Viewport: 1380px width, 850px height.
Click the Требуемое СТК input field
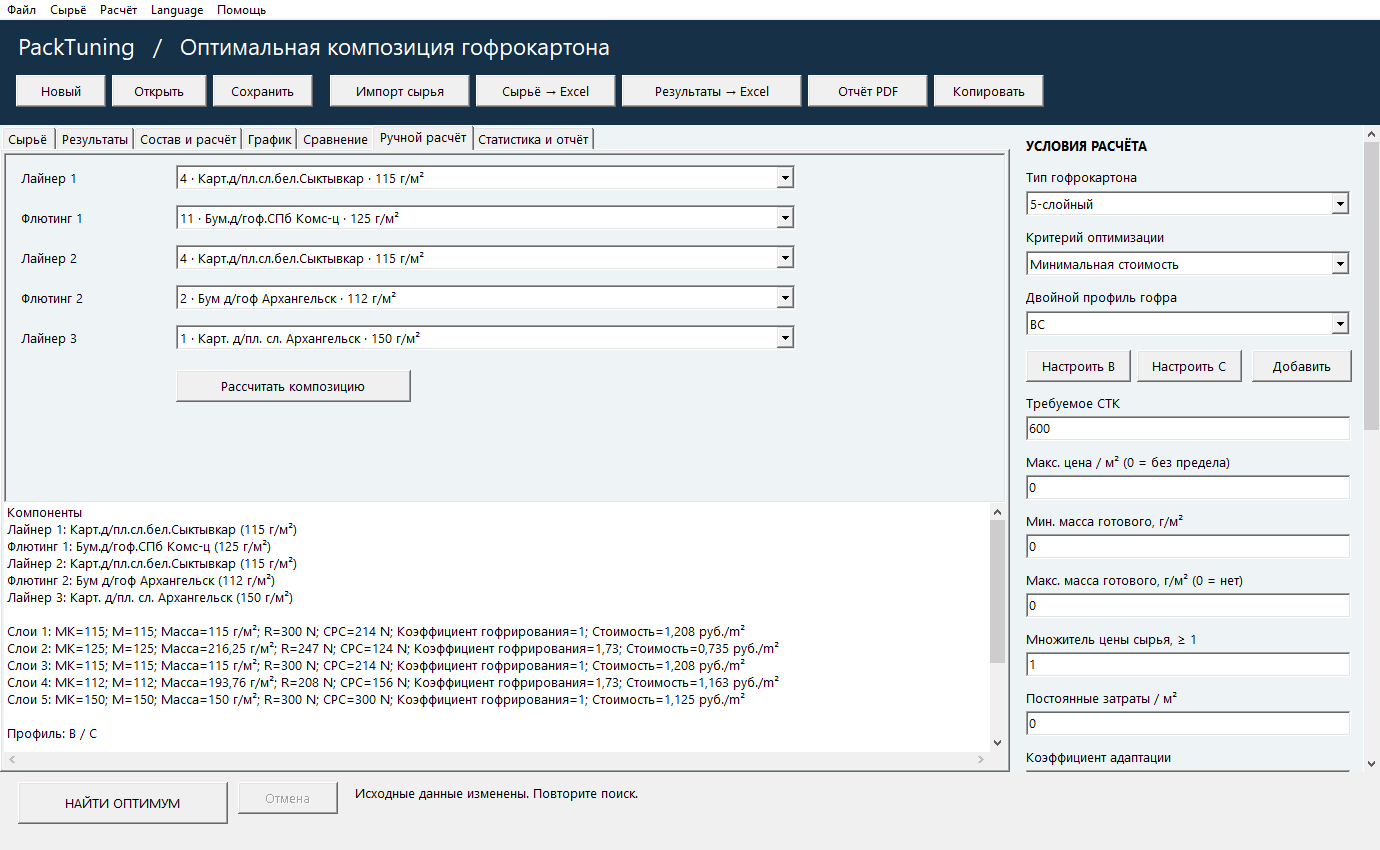(x=1187, y=428)
